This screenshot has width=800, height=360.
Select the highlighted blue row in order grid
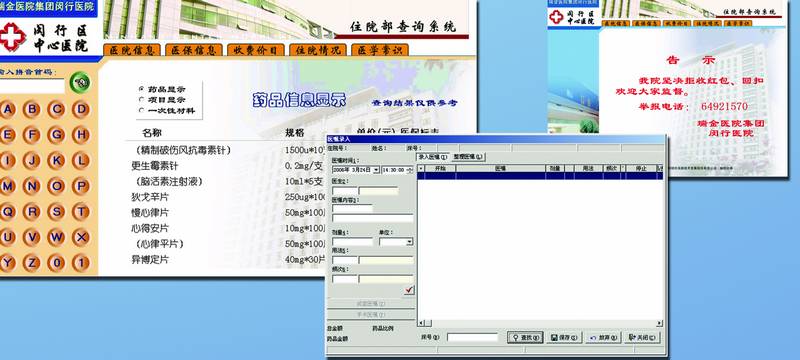(540, 176)
